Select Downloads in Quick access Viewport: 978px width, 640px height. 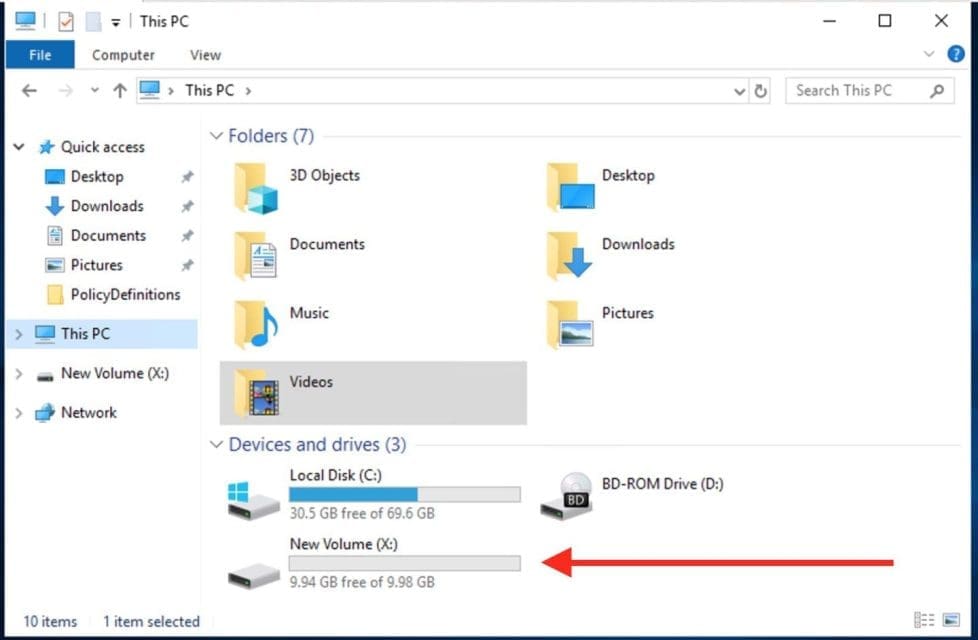[x=106, y=206]
